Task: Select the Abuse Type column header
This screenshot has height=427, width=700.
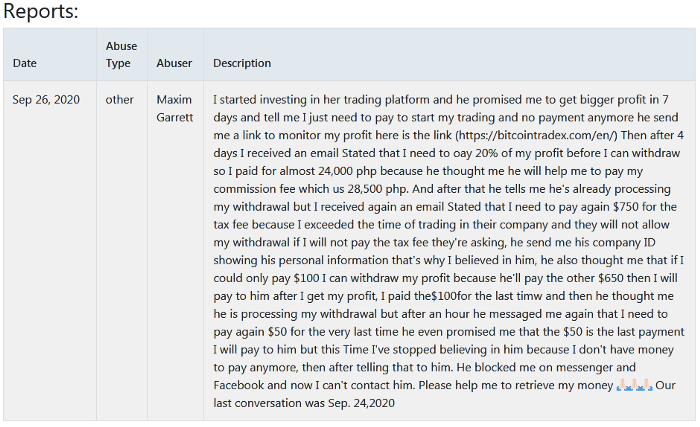Action: coord(121,55)
